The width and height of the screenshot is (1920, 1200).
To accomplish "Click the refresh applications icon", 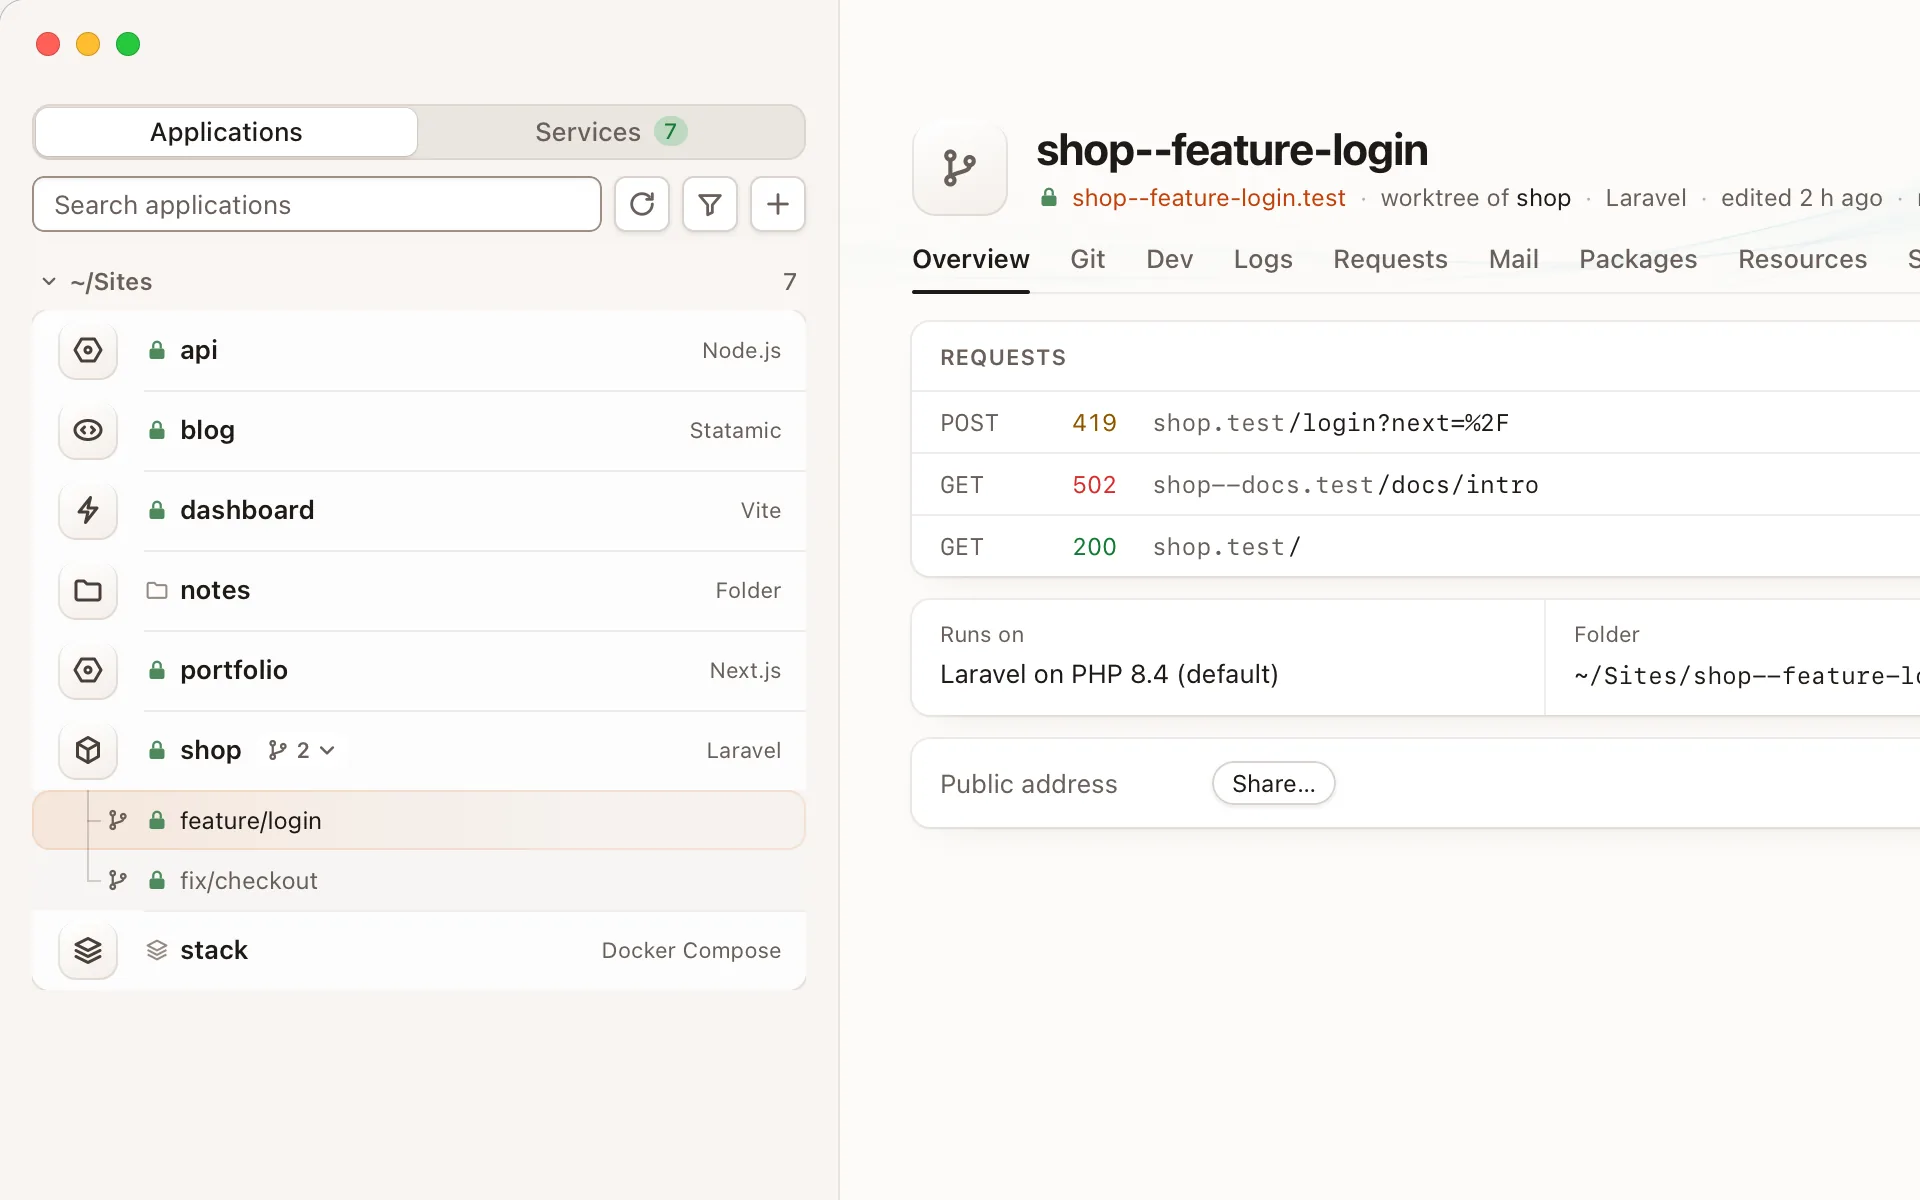I will (642, 204).
